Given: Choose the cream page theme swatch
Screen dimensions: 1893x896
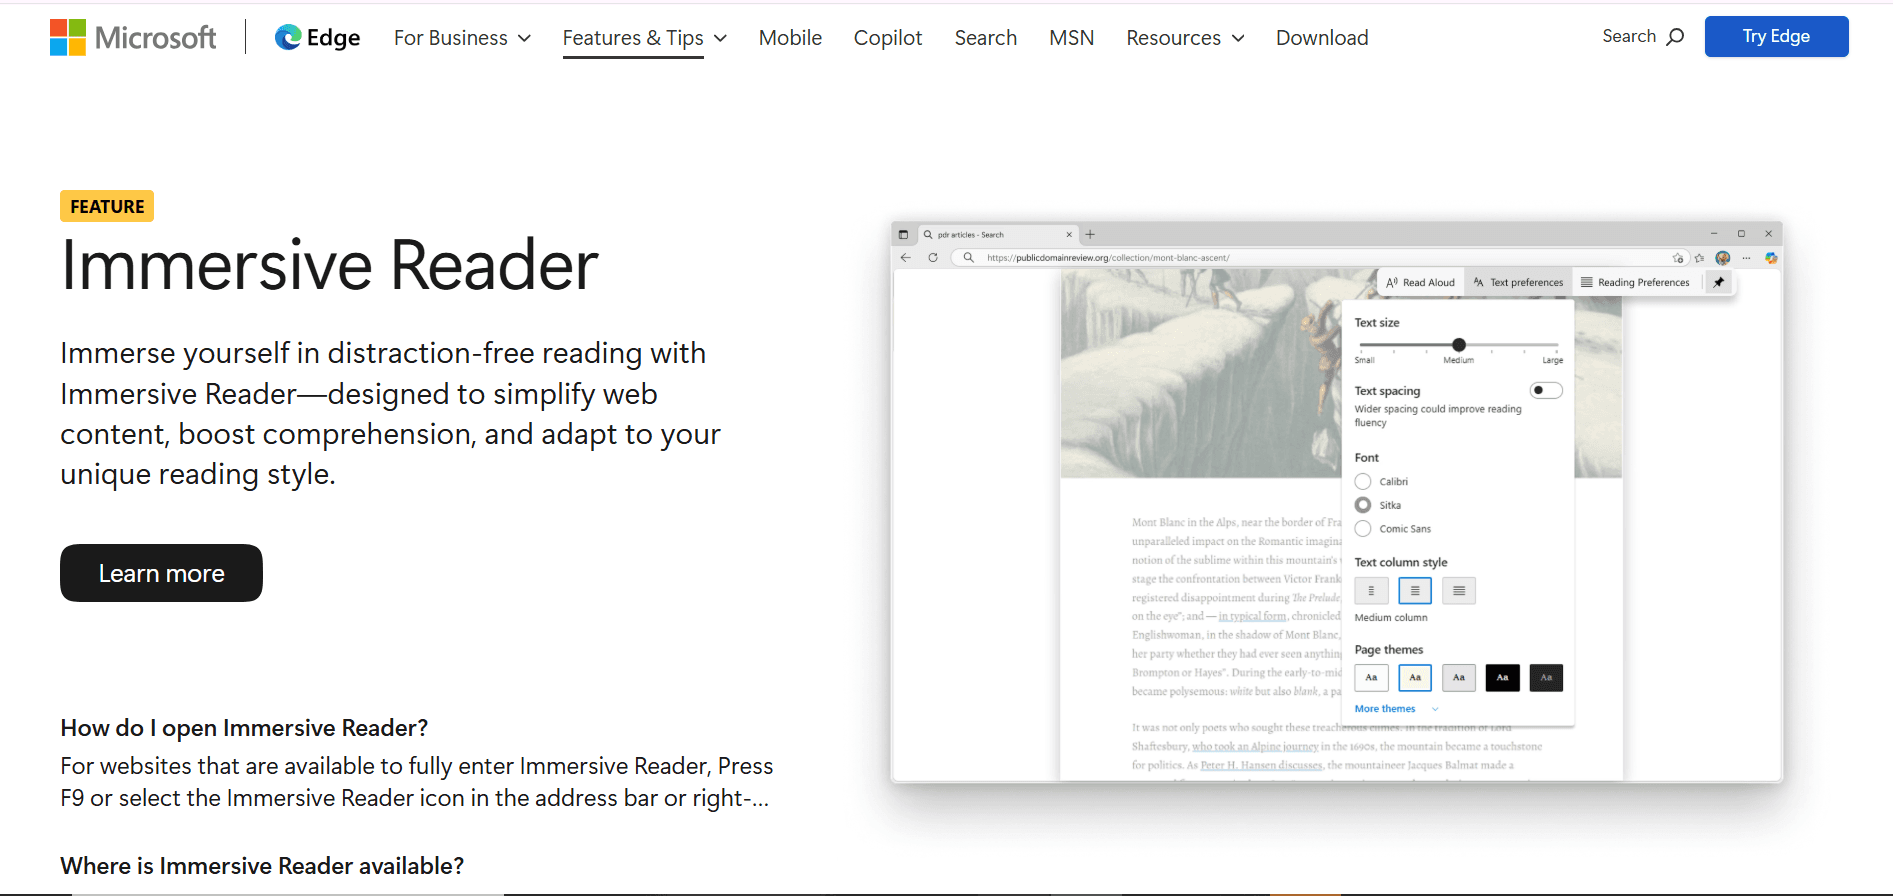Looking at the screenshot, I should click(x=1415, y=678).
